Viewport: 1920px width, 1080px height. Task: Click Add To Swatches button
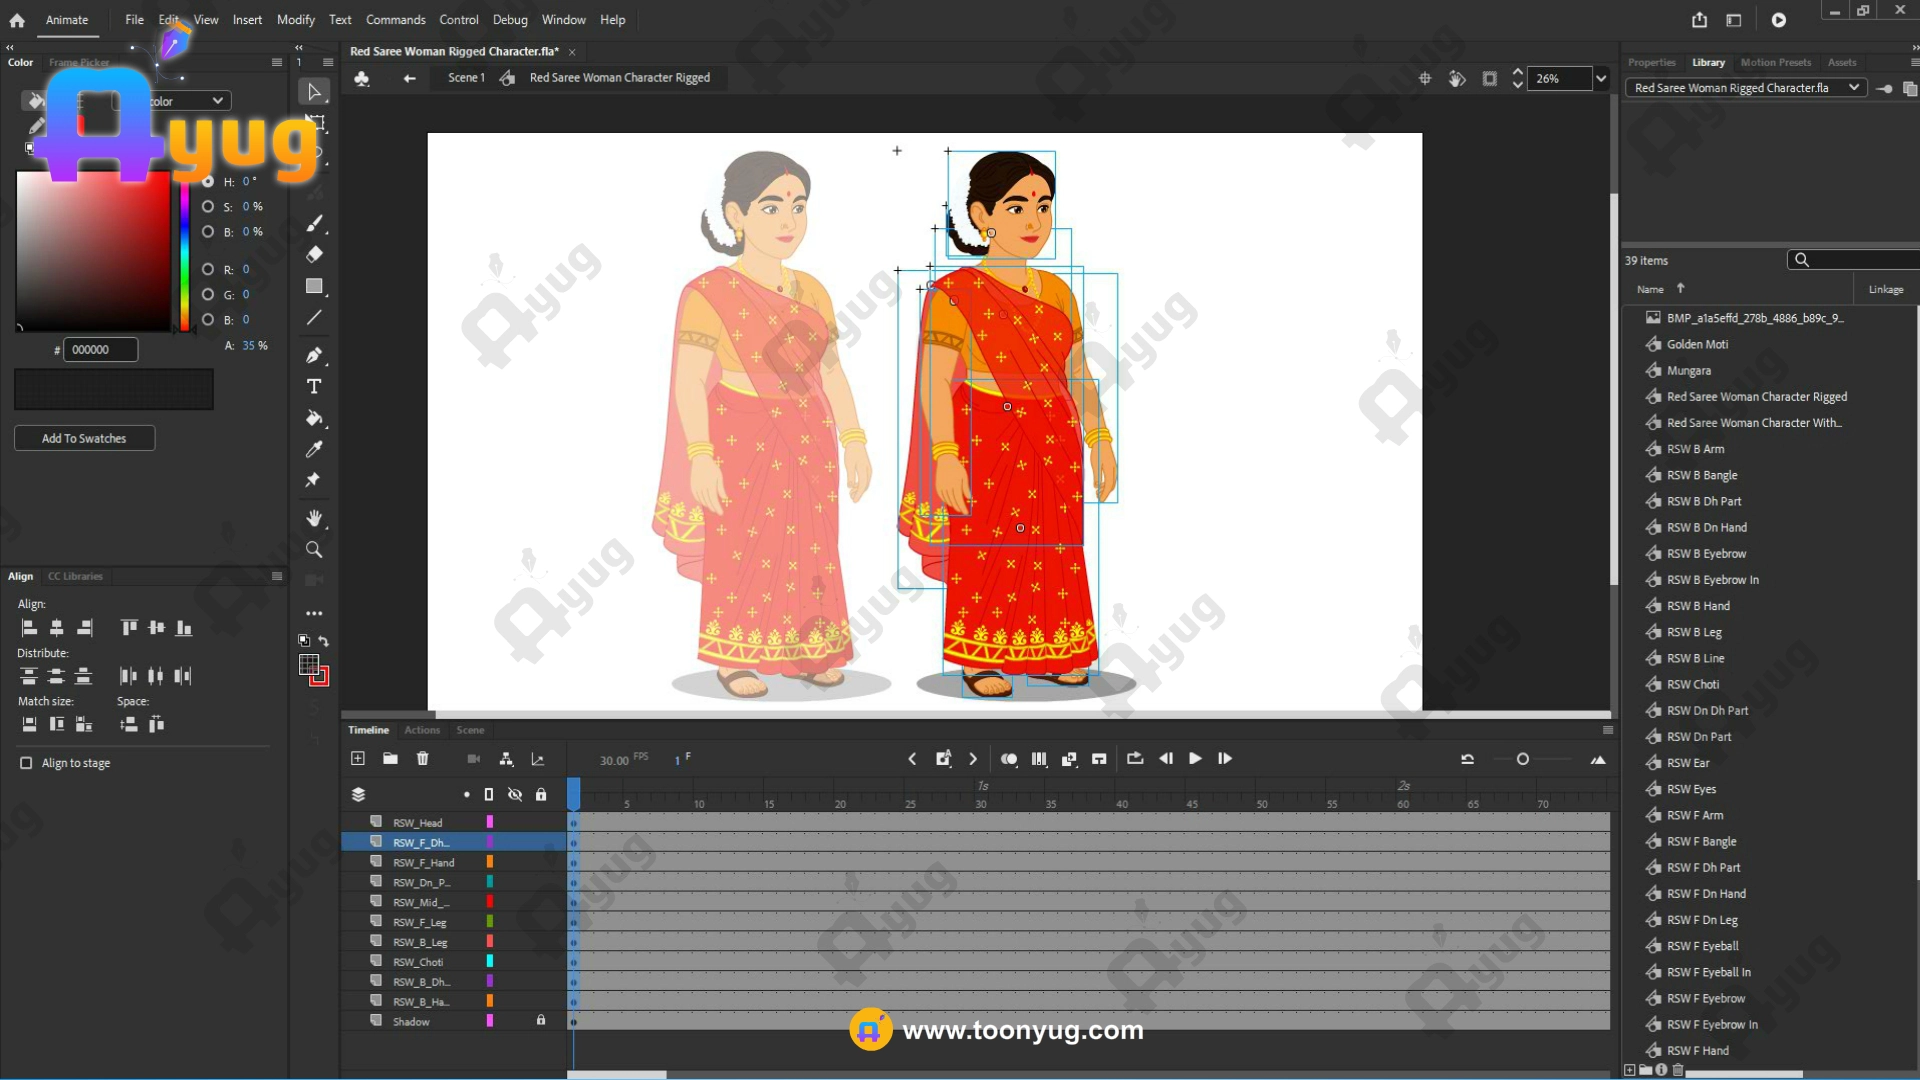(x=84, y=438)
